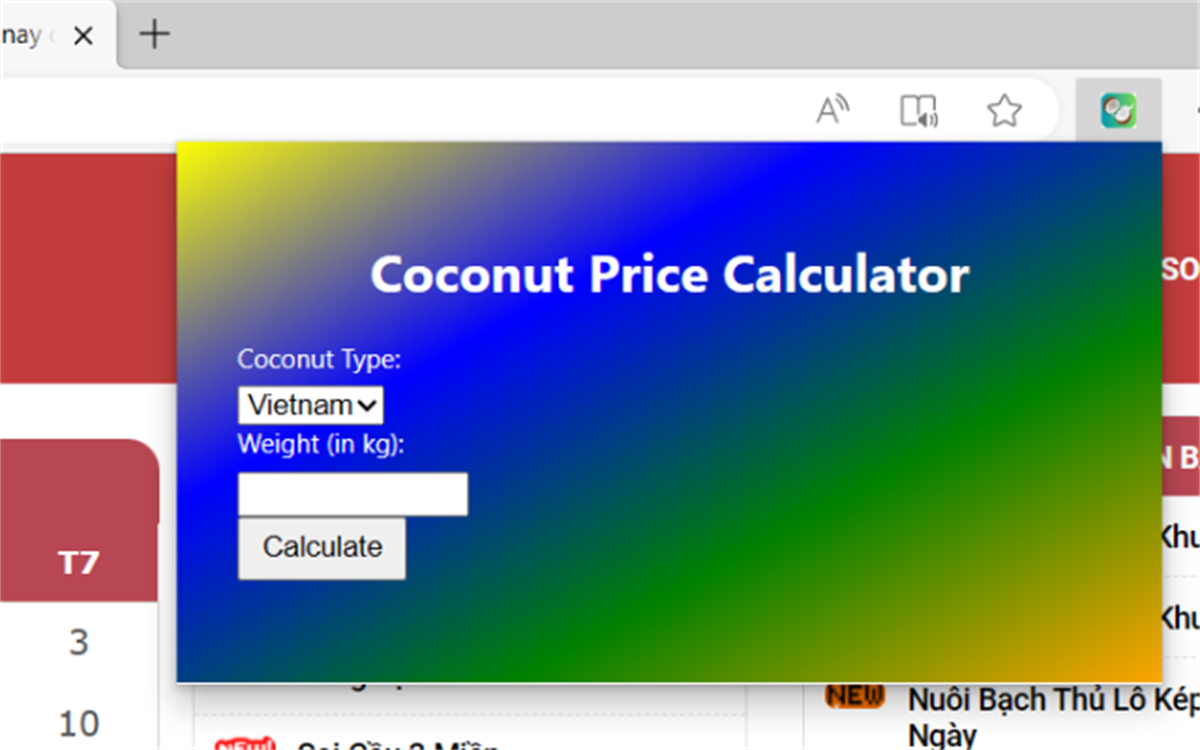Close the 'nay' browser tab
This screenshot has height=750, width=1200.
coord(84,35)
